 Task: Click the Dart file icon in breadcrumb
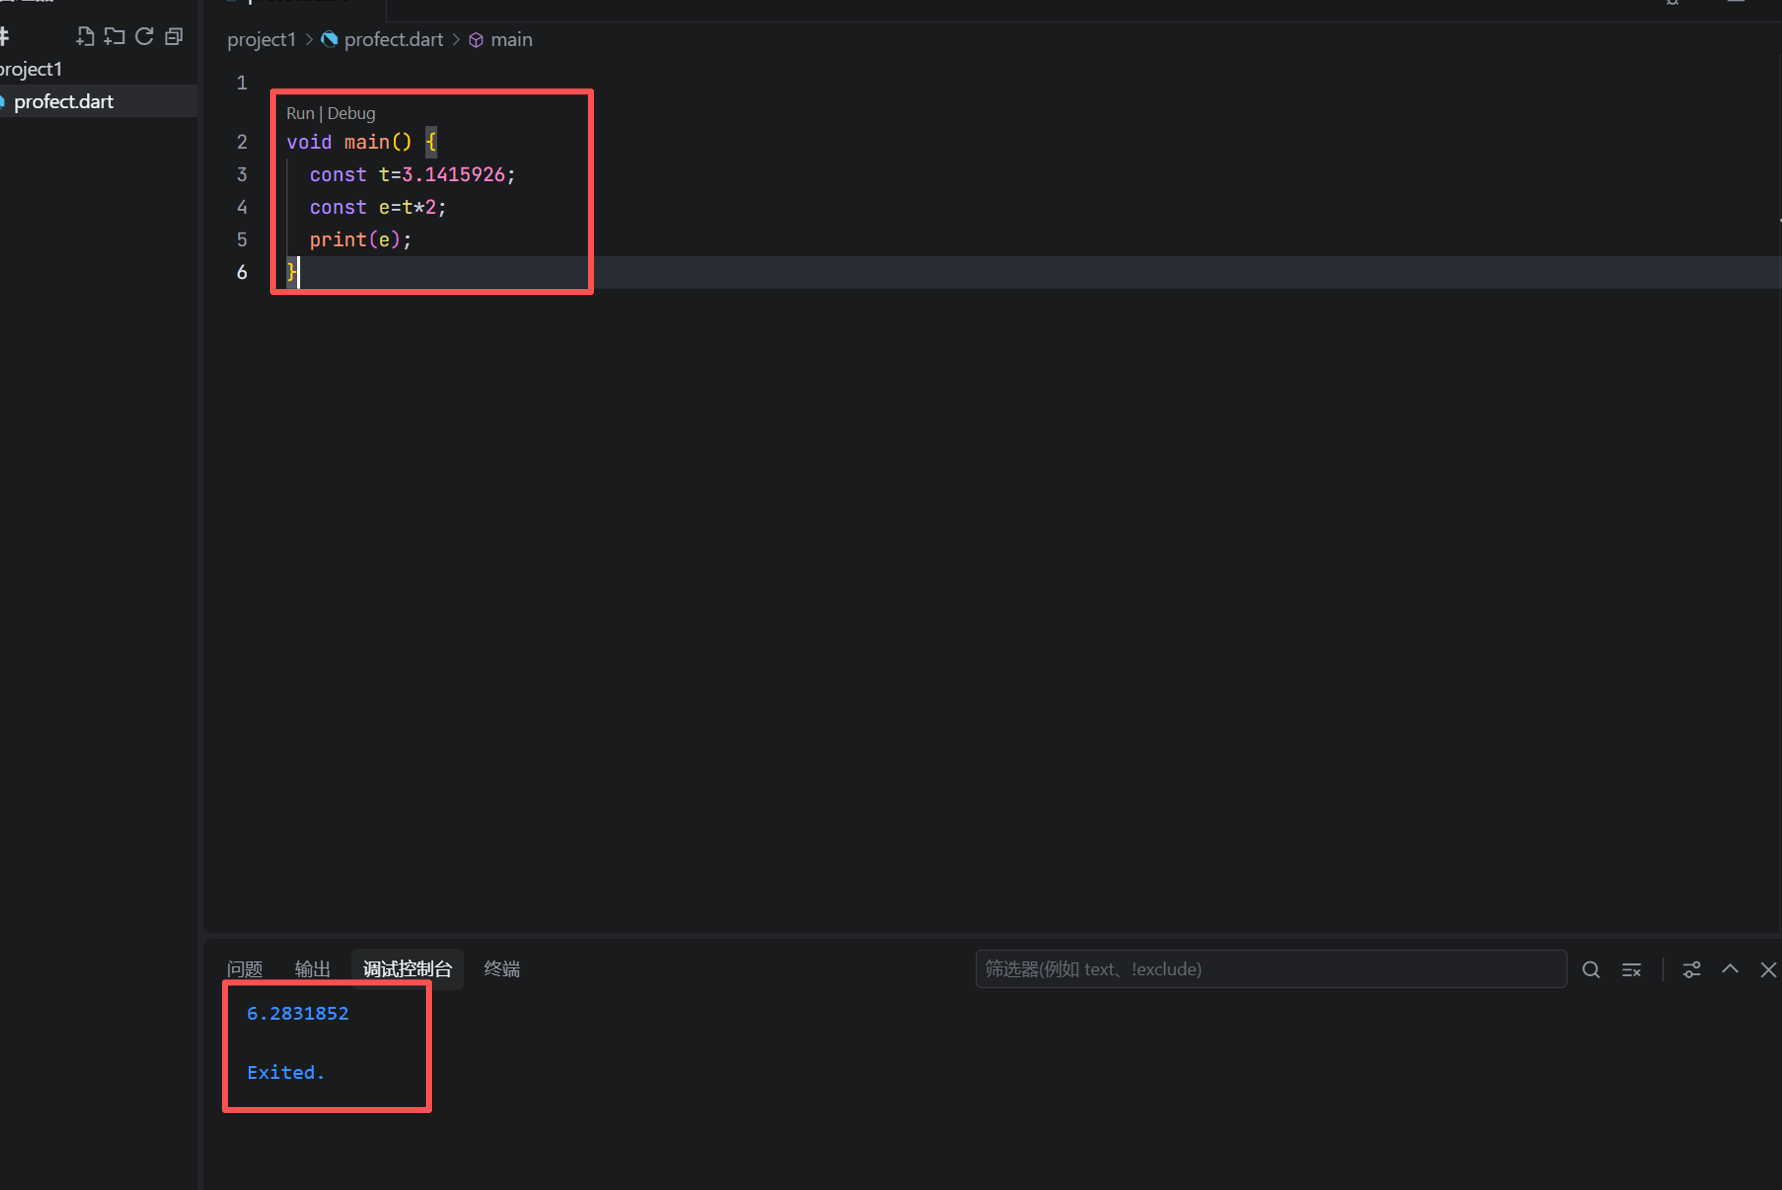(x=329, y=39)
